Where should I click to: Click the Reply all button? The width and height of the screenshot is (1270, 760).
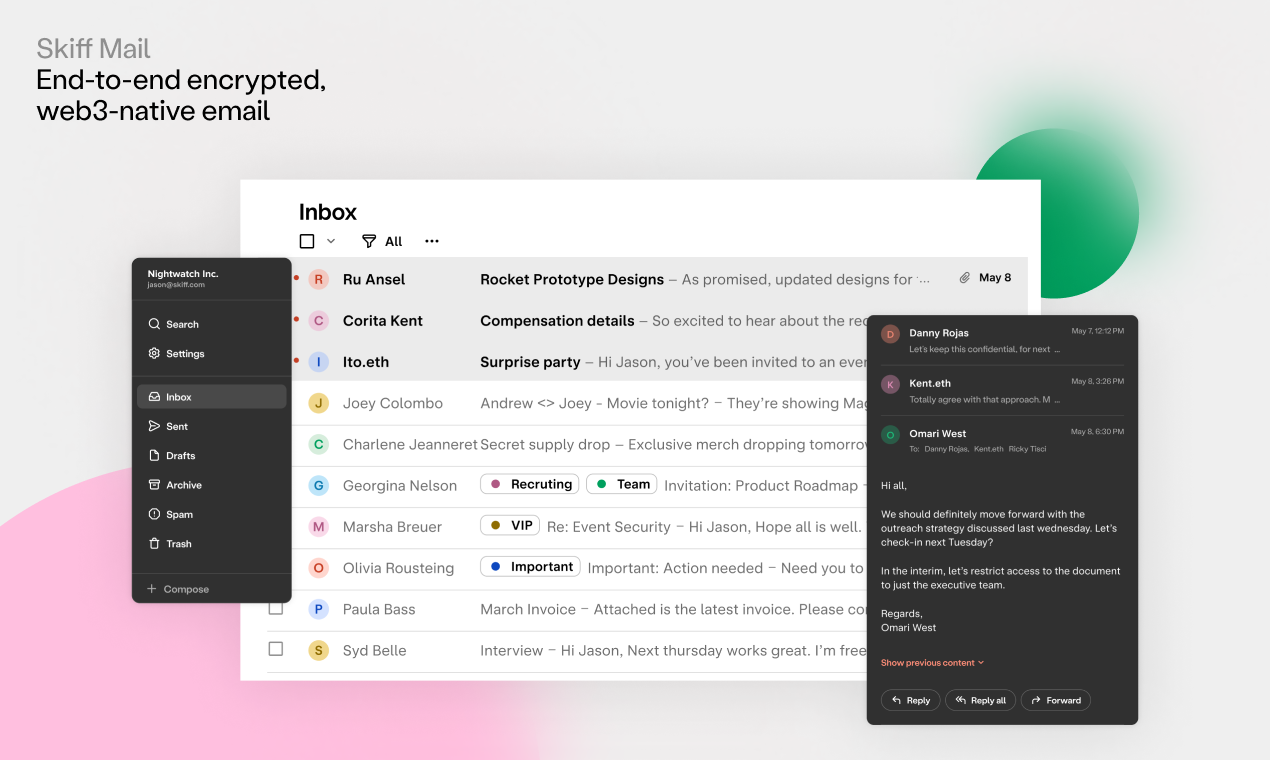click(980, 700)
